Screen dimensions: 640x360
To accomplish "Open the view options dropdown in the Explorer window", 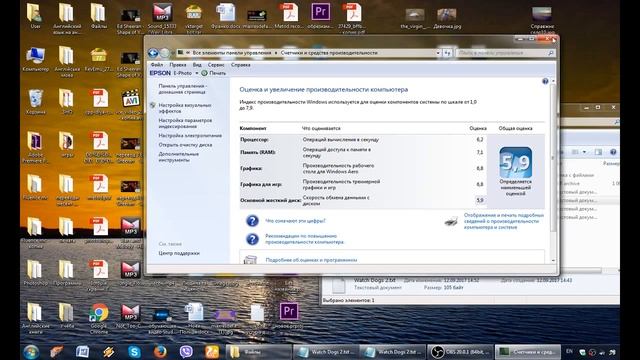I will [x=584, y=152].
